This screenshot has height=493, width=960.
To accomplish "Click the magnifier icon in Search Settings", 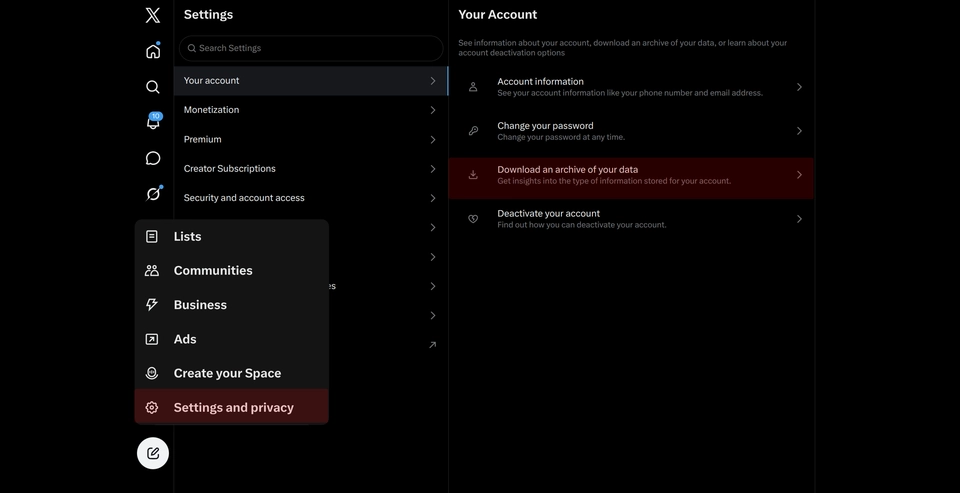I will (x=192, y=48).
